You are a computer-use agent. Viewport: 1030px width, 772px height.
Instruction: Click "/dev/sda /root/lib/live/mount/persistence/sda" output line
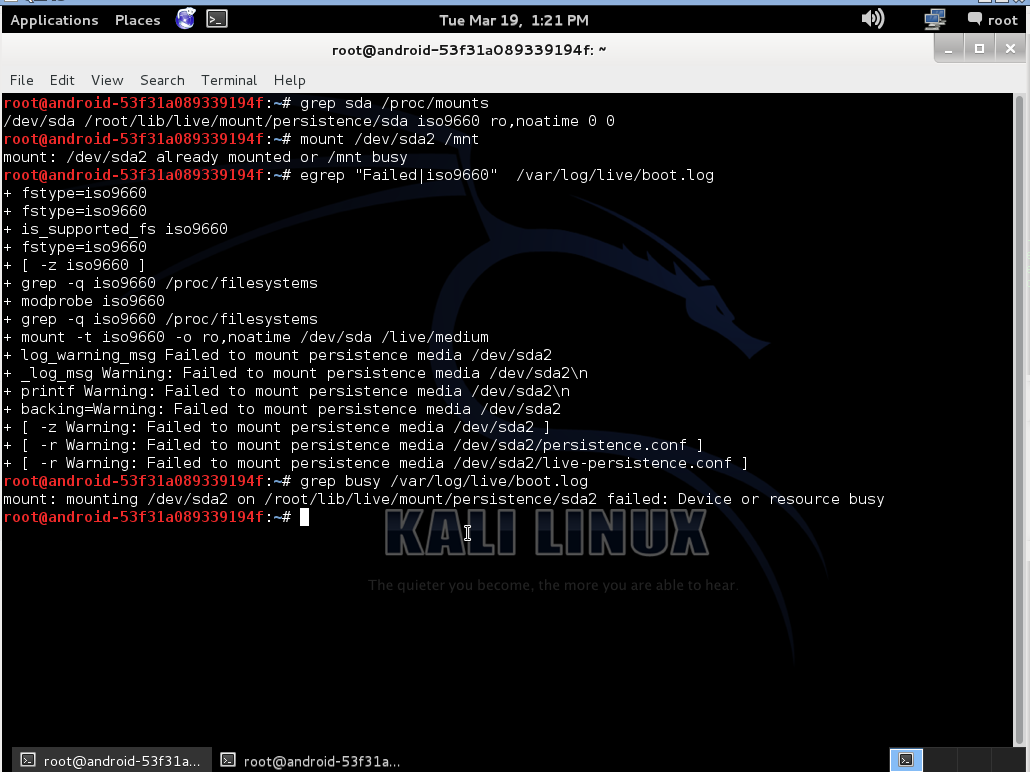coord(309,122)
